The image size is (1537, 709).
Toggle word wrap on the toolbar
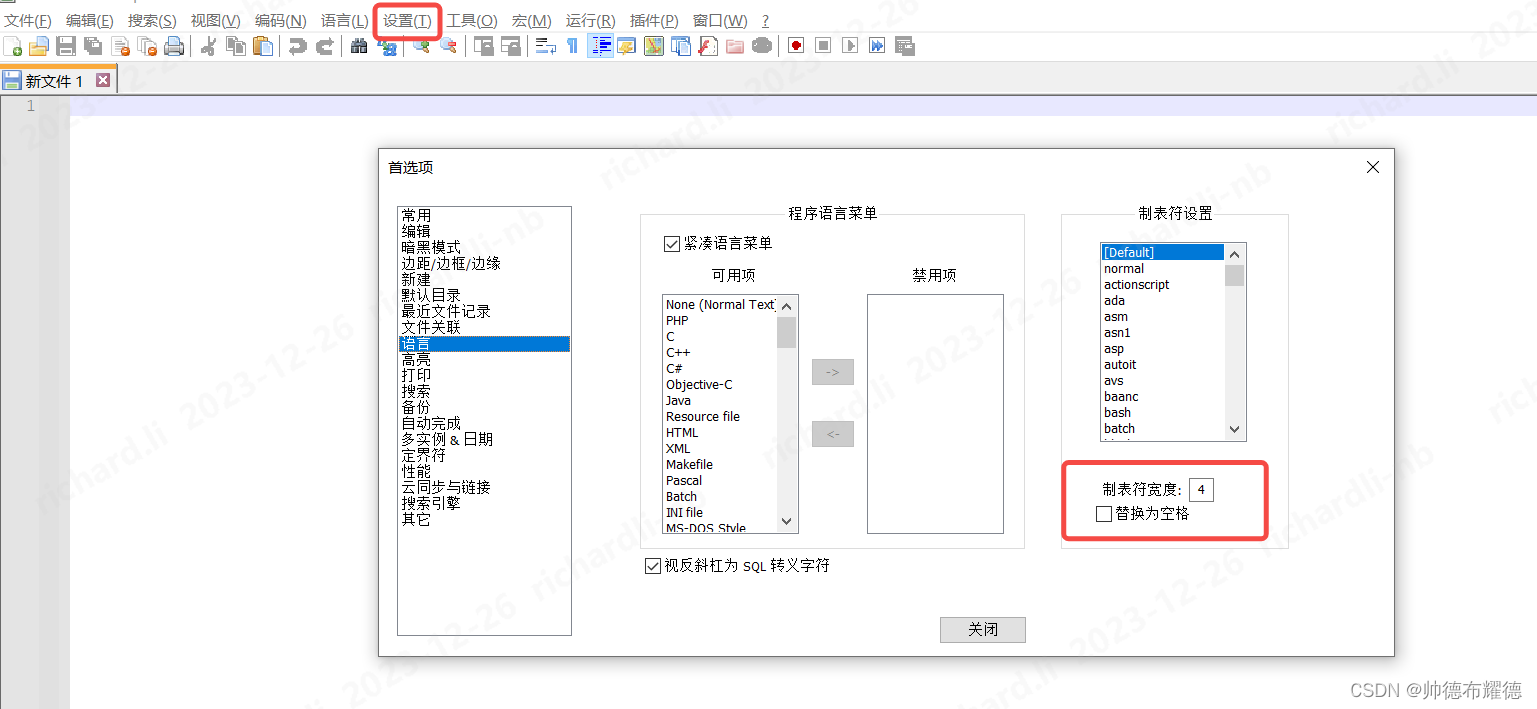coord(548,46)
